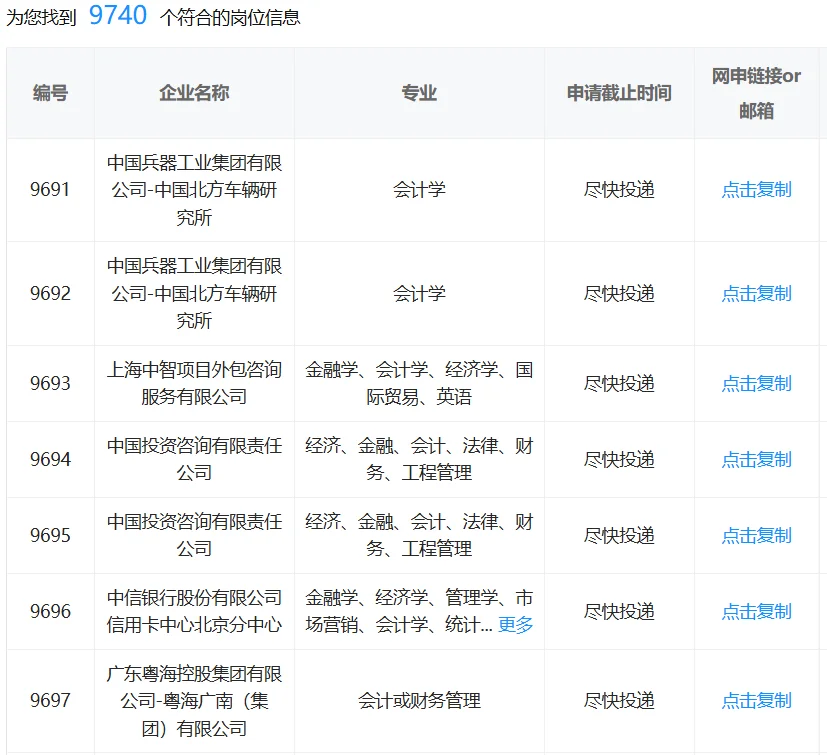Click the 9740 result count number
Image resolution: width=827 pixels, height=755 pixels.
coord(118,15)
